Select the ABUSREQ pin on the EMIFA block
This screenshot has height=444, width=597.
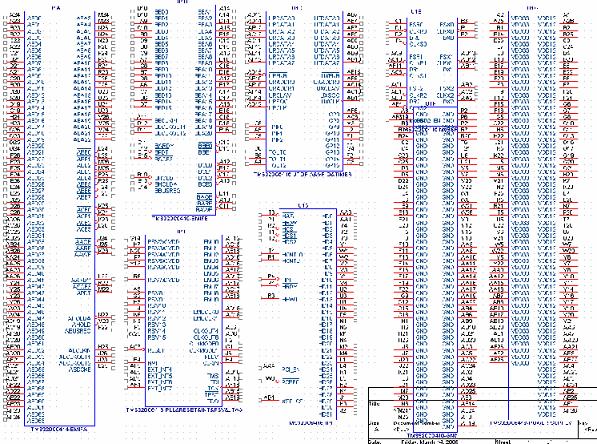(x=78, y=331)
